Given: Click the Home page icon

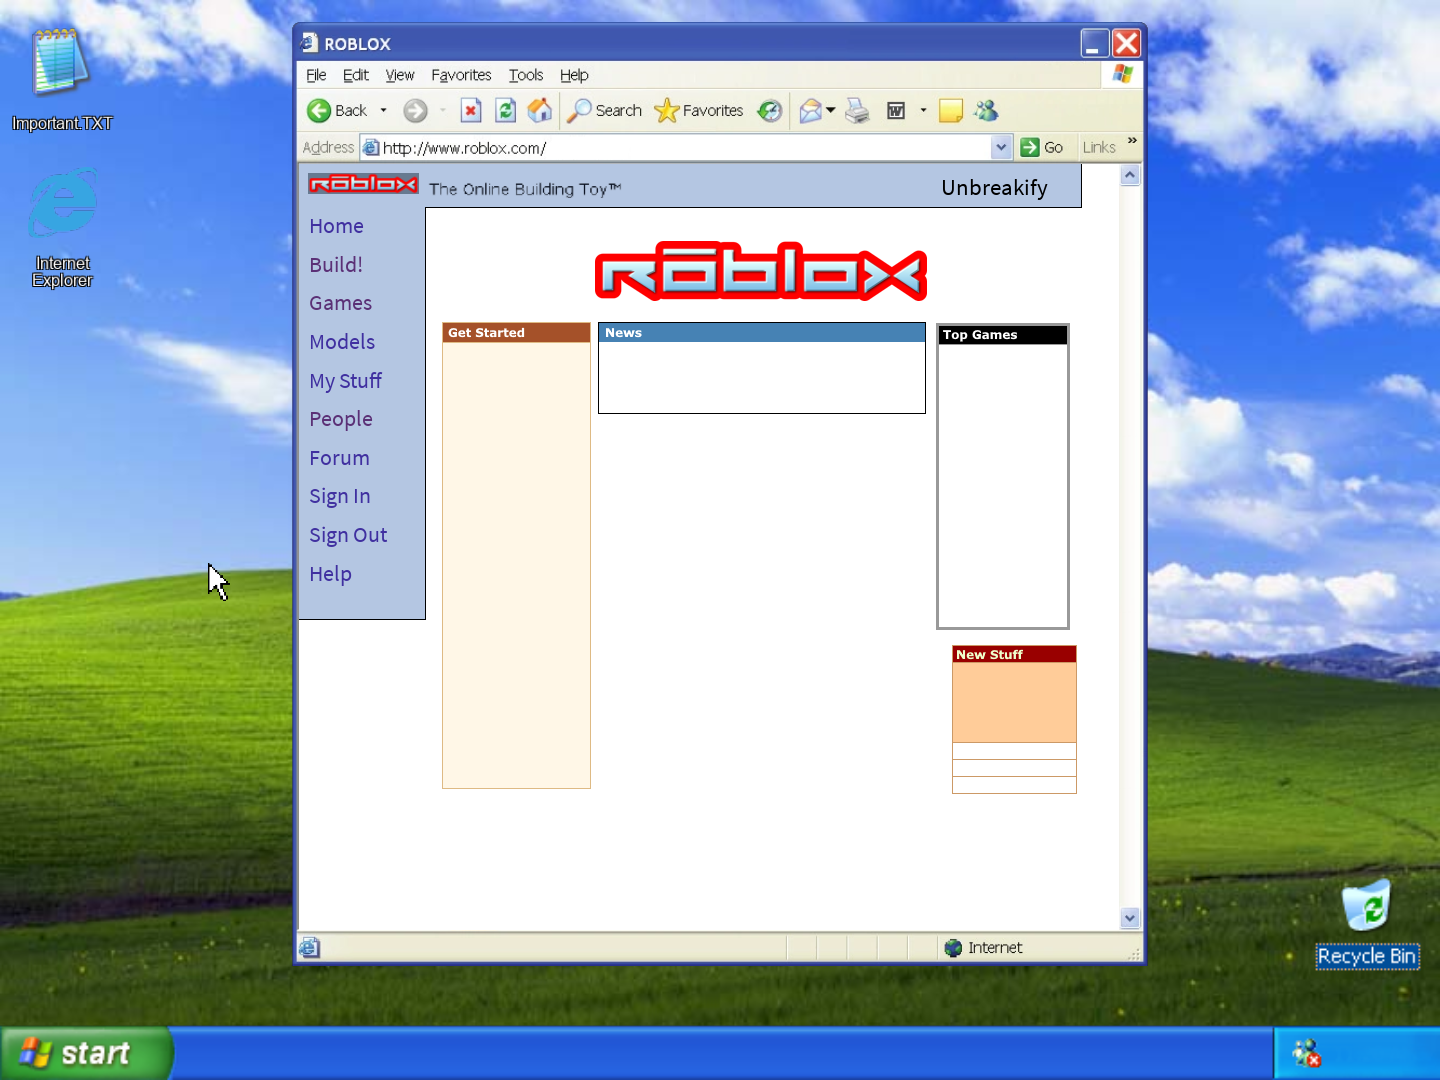Looking at the screenshot, I should (x=540, y=111).
